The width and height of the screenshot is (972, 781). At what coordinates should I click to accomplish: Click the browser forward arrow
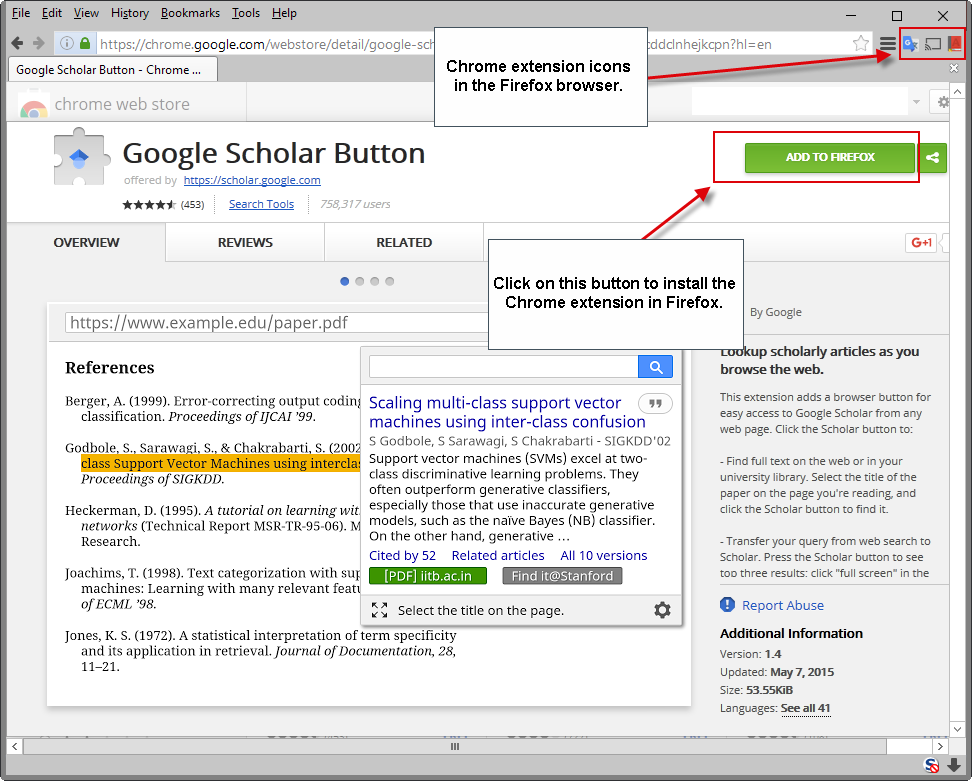tap(38, 43)
